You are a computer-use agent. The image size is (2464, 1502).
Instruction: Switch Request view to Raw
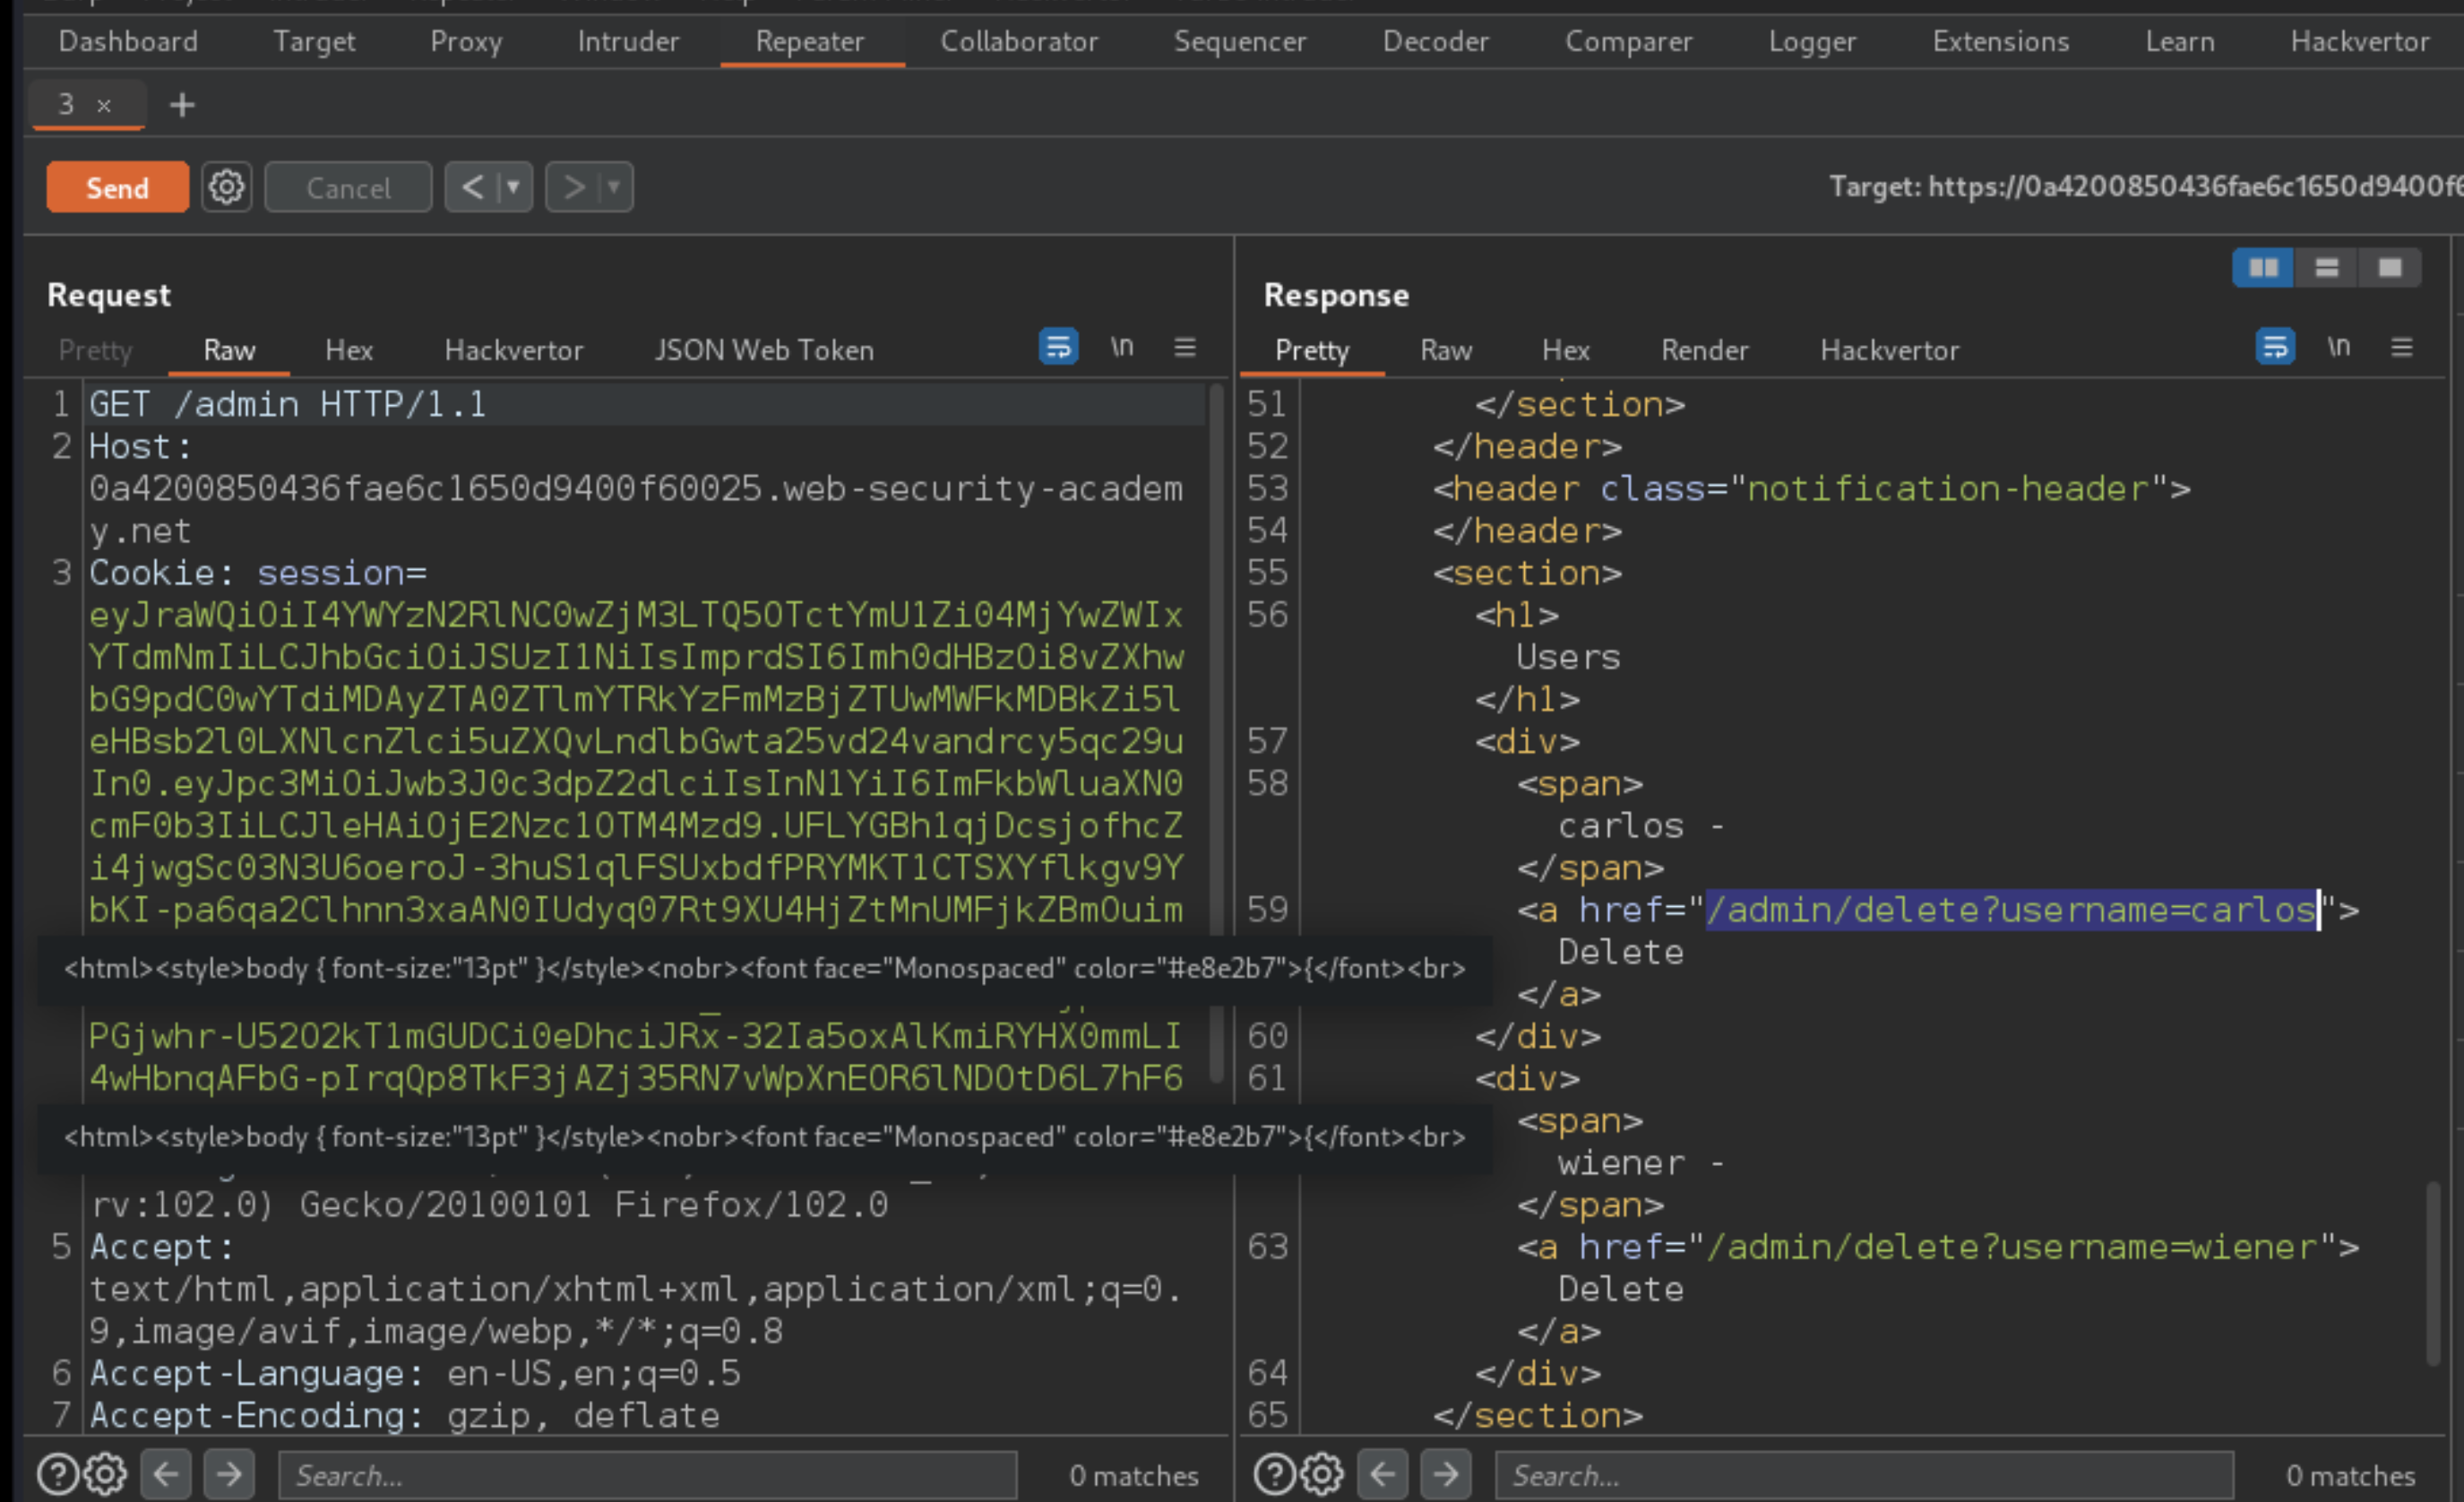tap(229, 350)
